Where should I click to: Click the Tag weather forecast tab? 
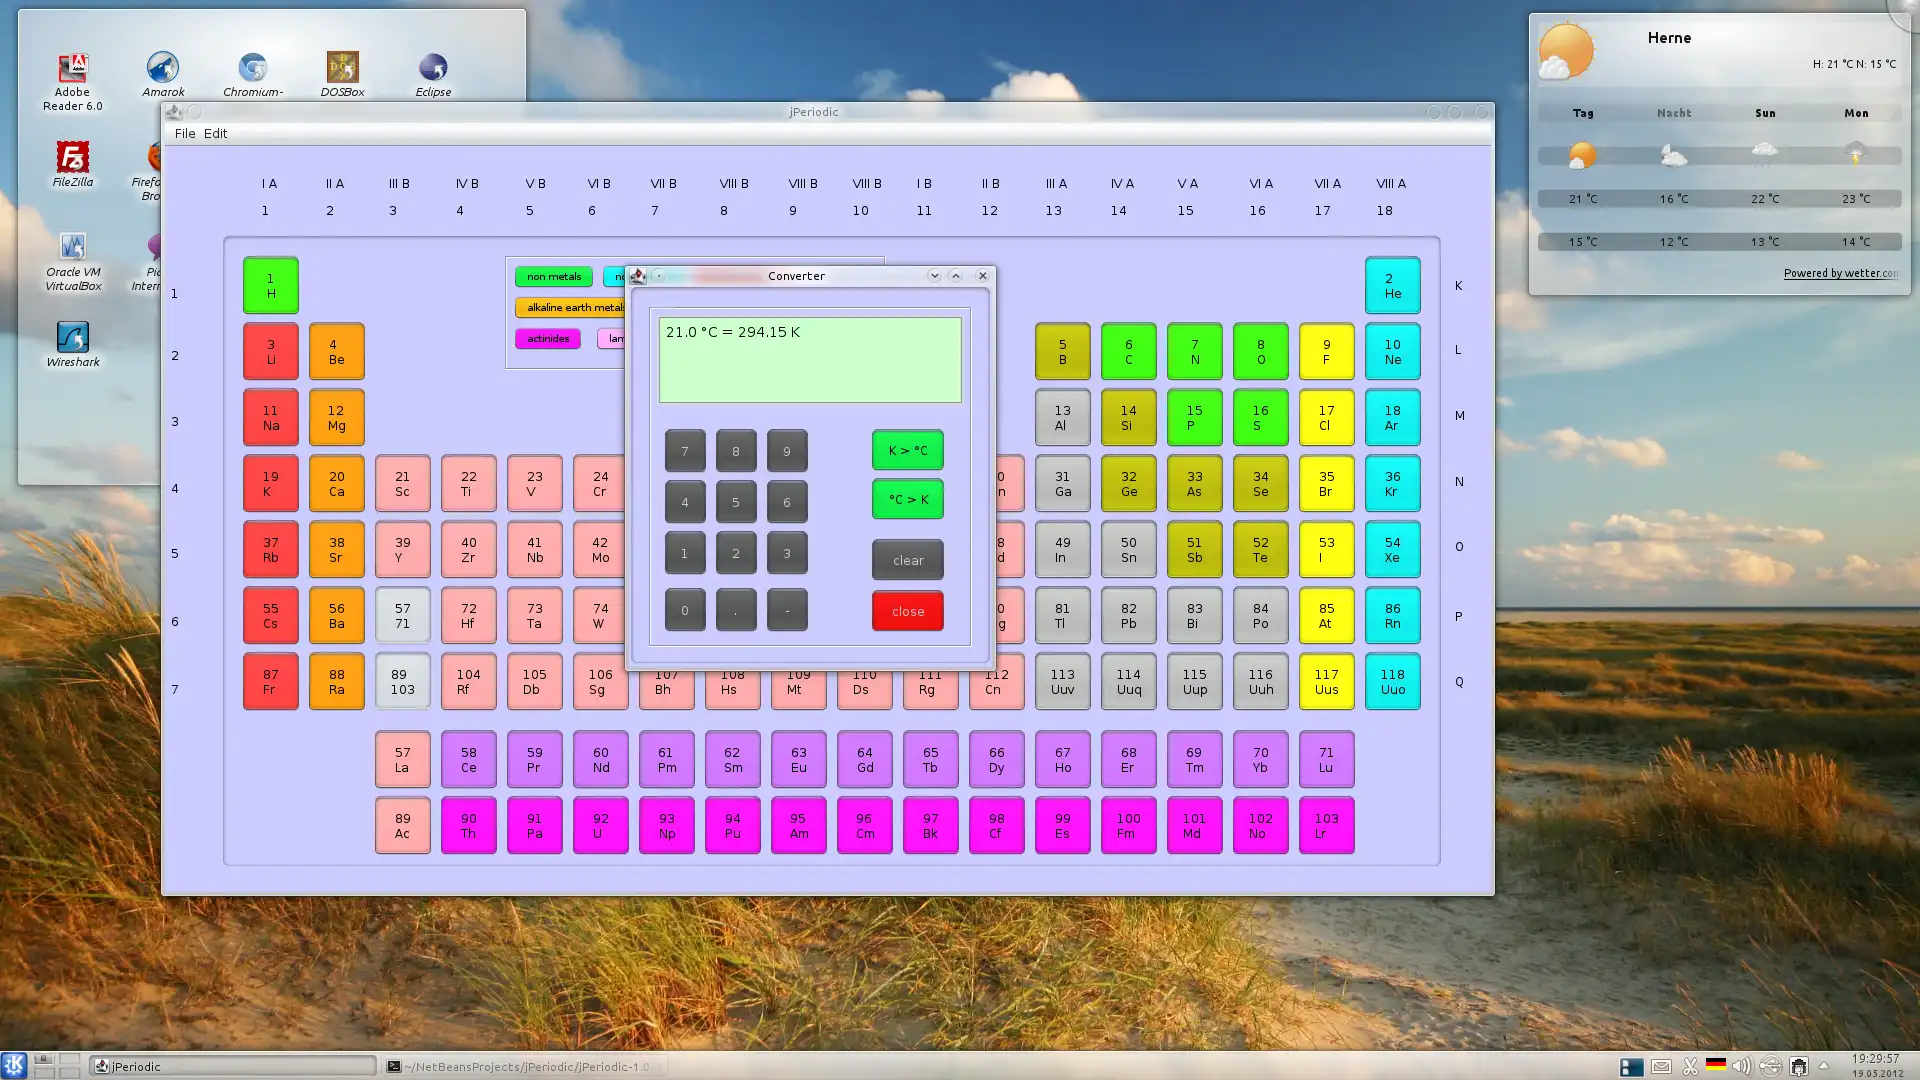pos(1582,112)
